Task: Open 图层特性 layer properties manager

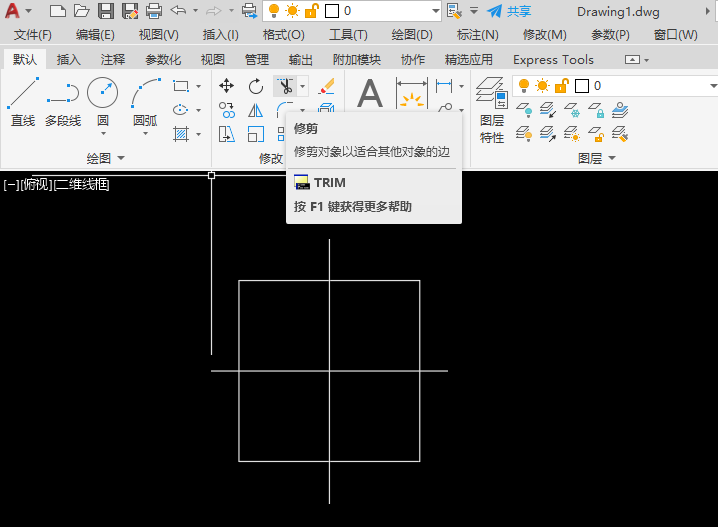Action: [492, 110]
